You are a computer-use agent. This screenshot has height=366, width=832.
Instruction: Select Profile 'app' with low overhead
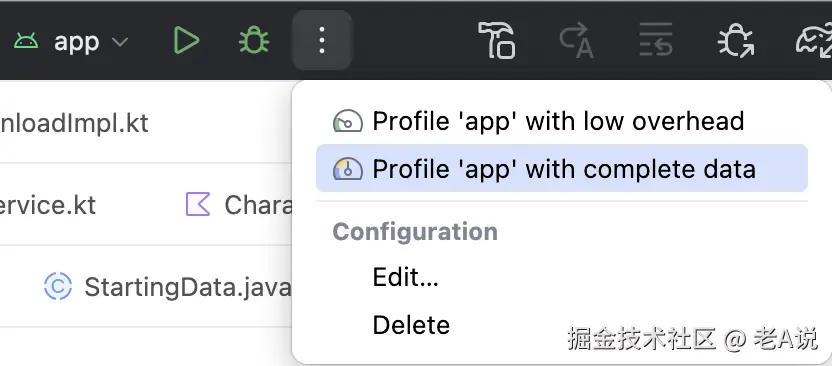[x=561, y=121]
